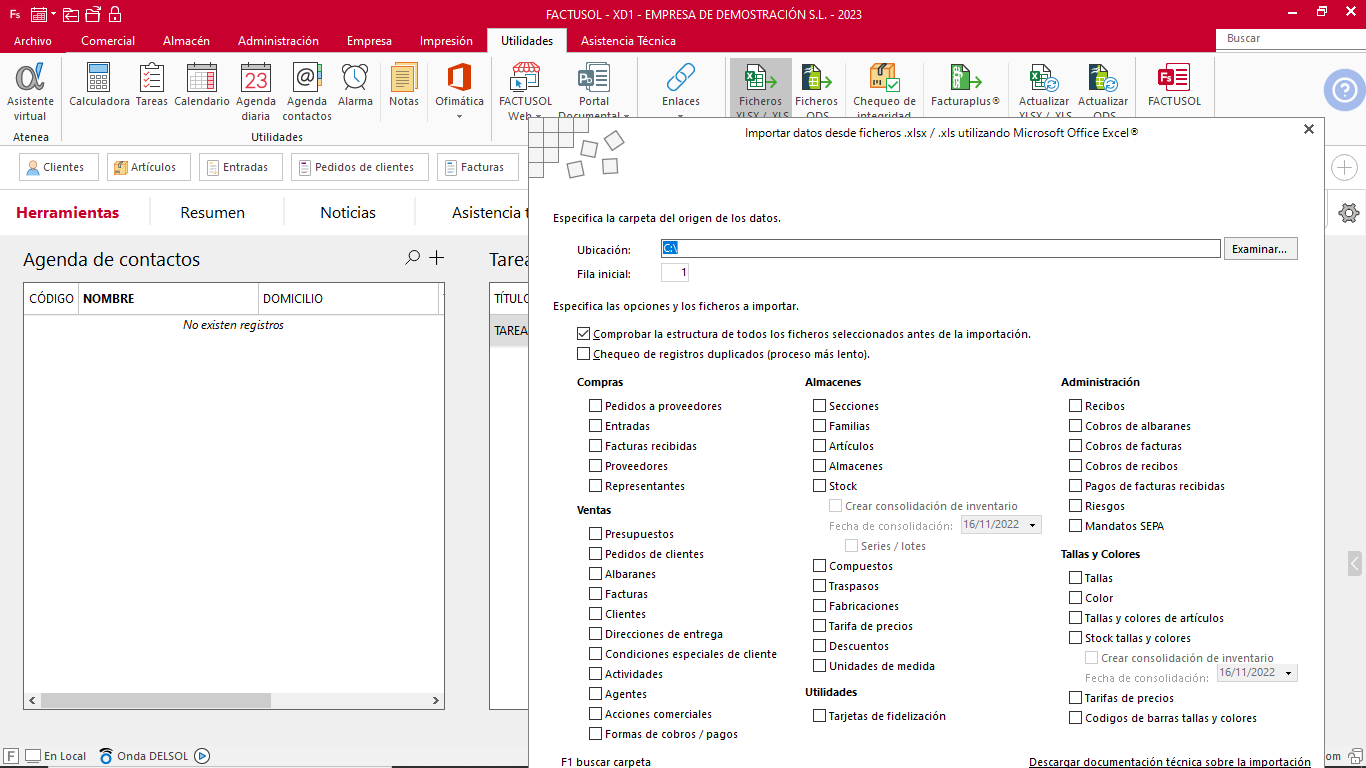Tick the Clientes checkbox under Ventas
Screen dimensions: 1366x768
pyautogui.click(x=596, y=614)
